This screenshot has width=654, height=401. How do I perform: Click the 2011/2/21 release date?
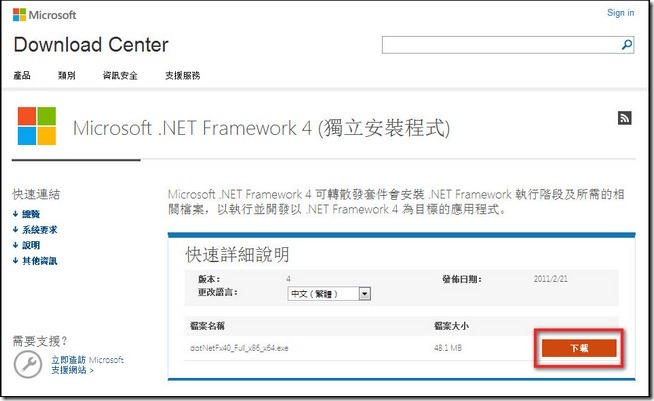coord(551,279)
